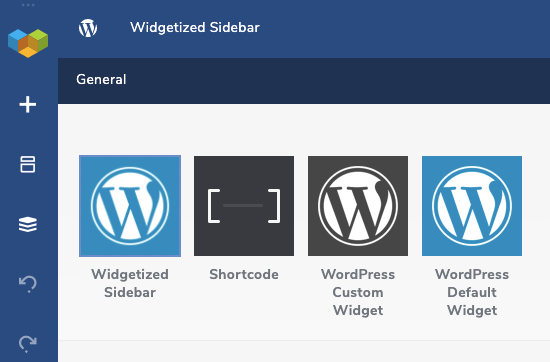Viewport: 550px width, 362px height.
Task: Undo the last change
Action: coord(28,284)
